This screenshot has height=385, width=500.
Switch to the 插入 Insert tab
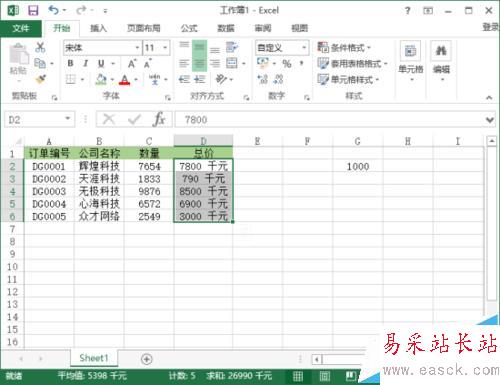click(x=98, y=28)
